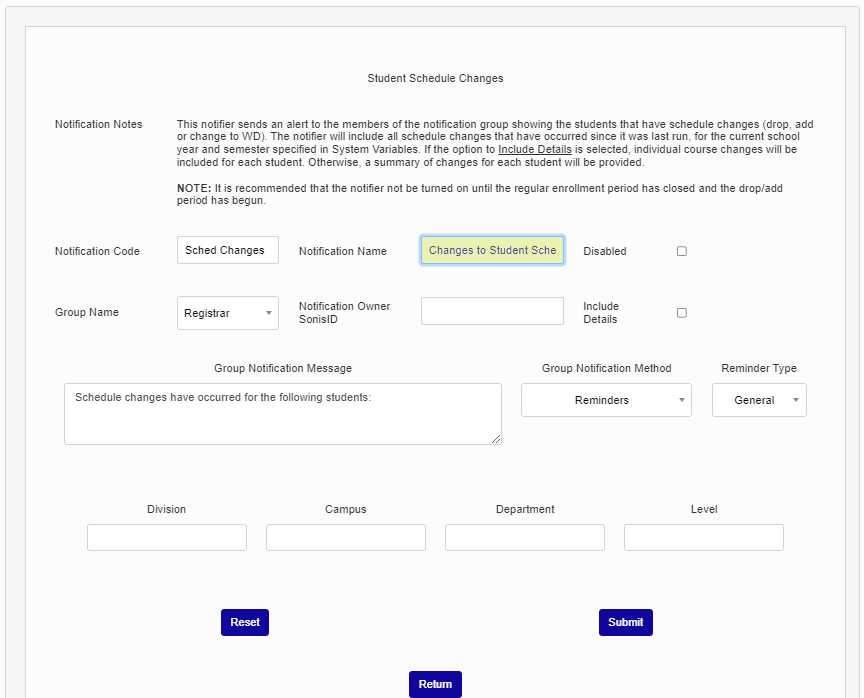The height and width of the screenshot is (698, 864).
Task: Enable the Include Details checkbox
Action: pyautogui.click(x=682, y=313)
